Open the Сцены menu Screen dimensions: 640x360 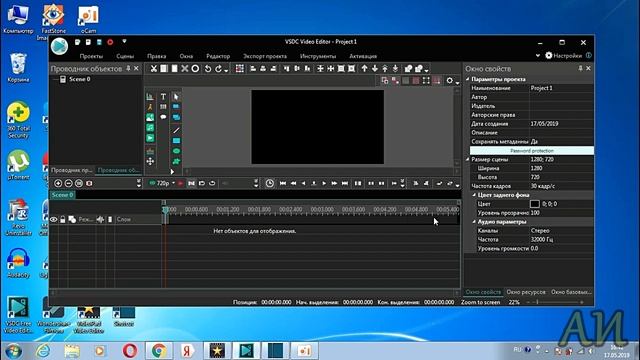point(125,56)
